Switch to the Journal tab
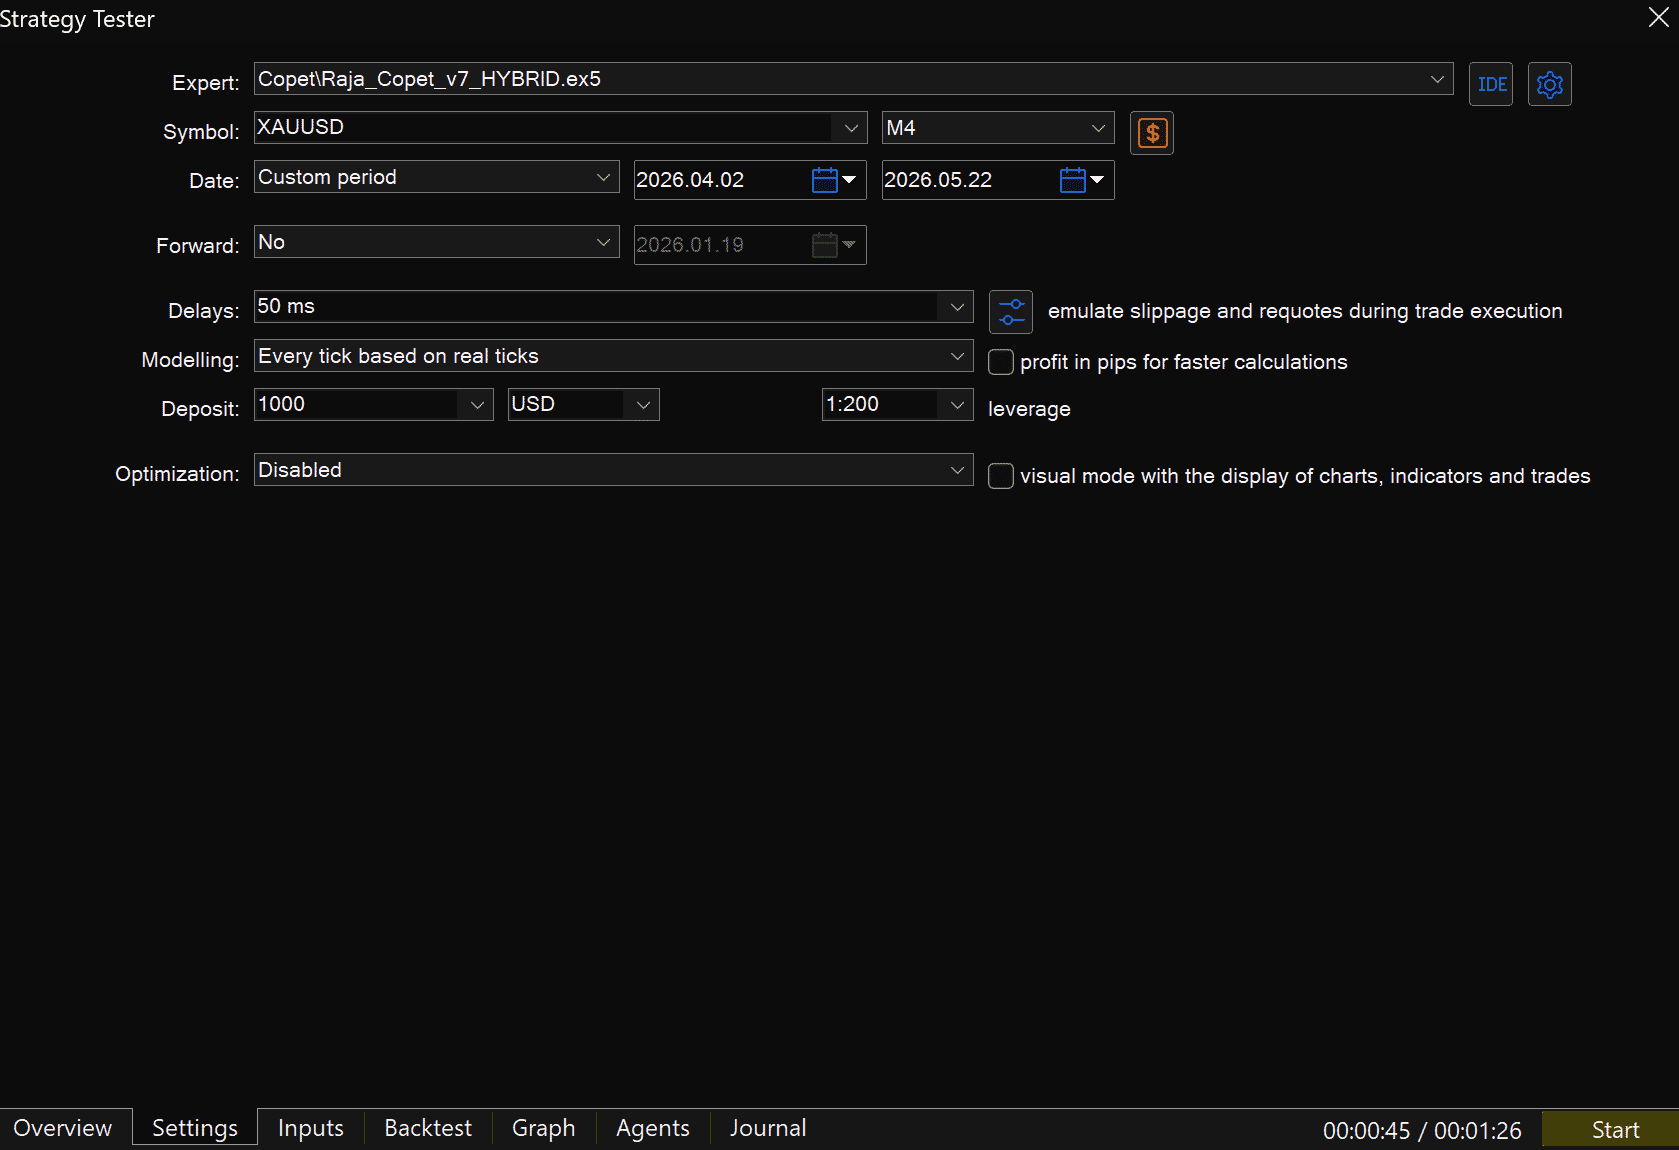The width and height of the screenshot is (1679, 1150). coord(768,1128)
